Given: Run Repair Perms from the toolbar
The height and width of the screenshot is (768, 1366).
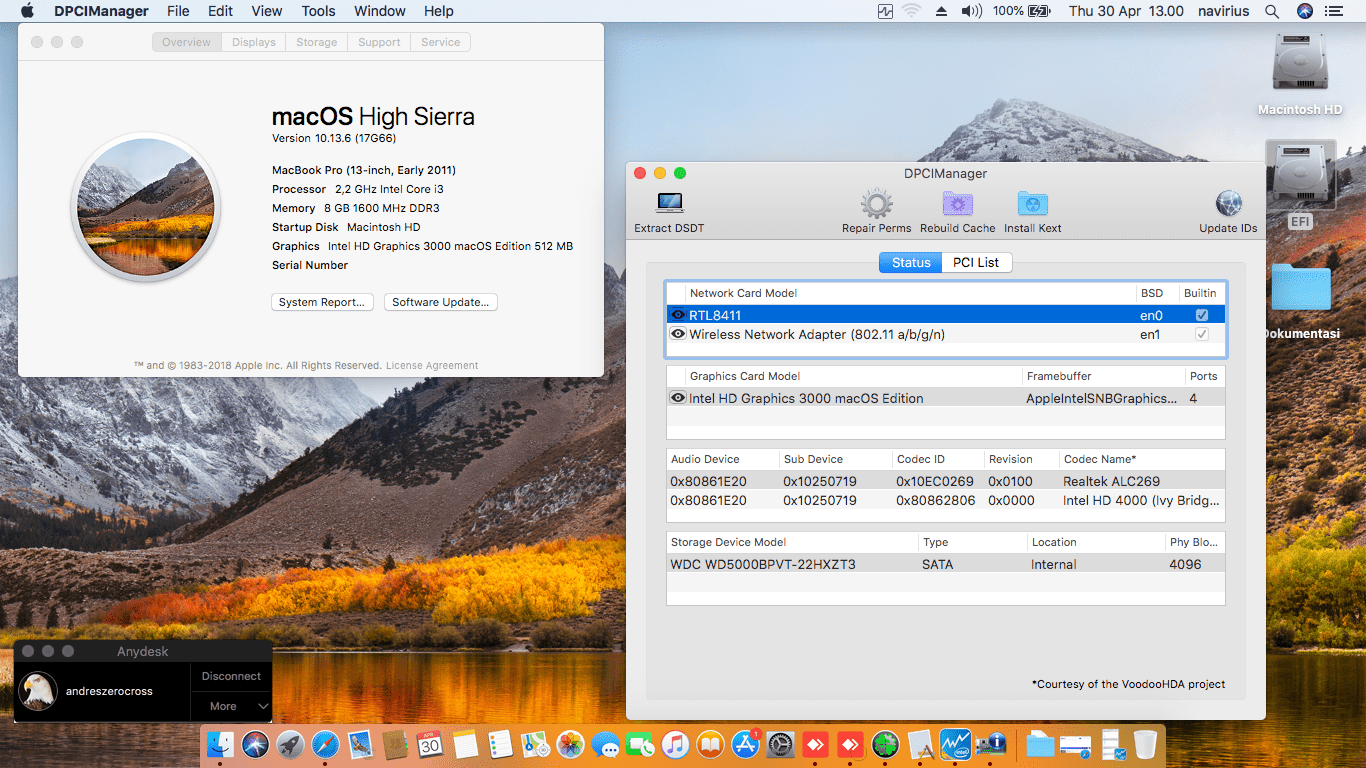Looking at the screenshot, I should (x=876, y=204).
